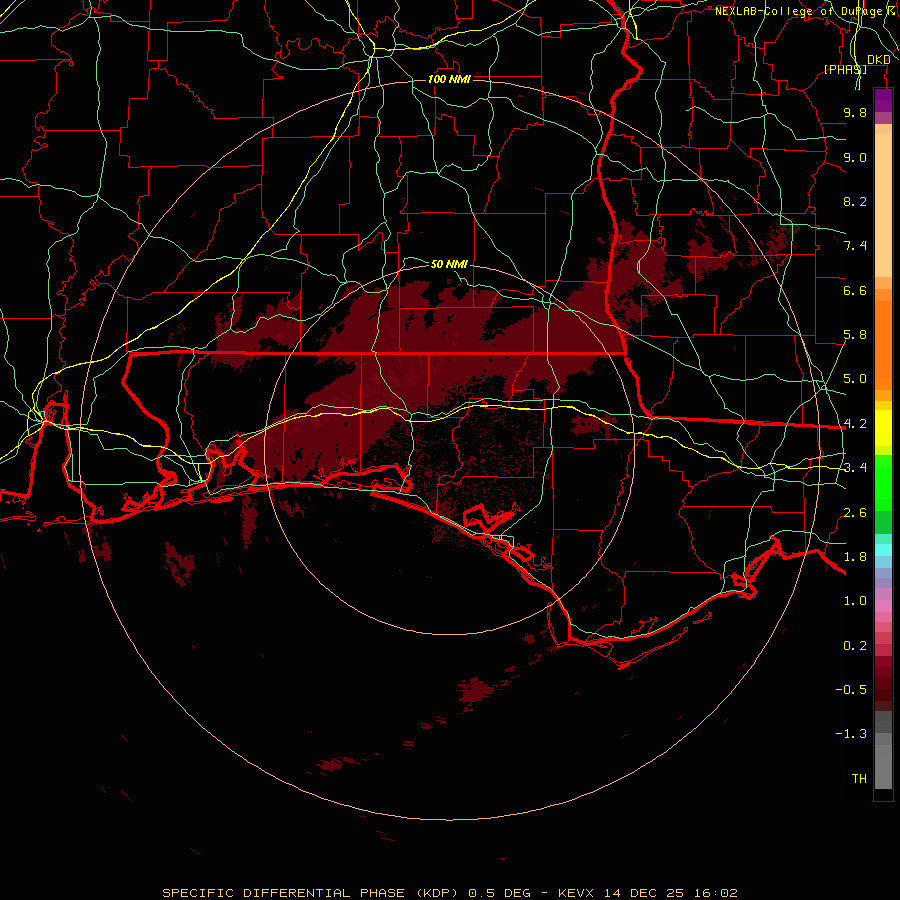900x900 pixels.
Task: Click the cyan segment of the color bar
Action: 883,549
